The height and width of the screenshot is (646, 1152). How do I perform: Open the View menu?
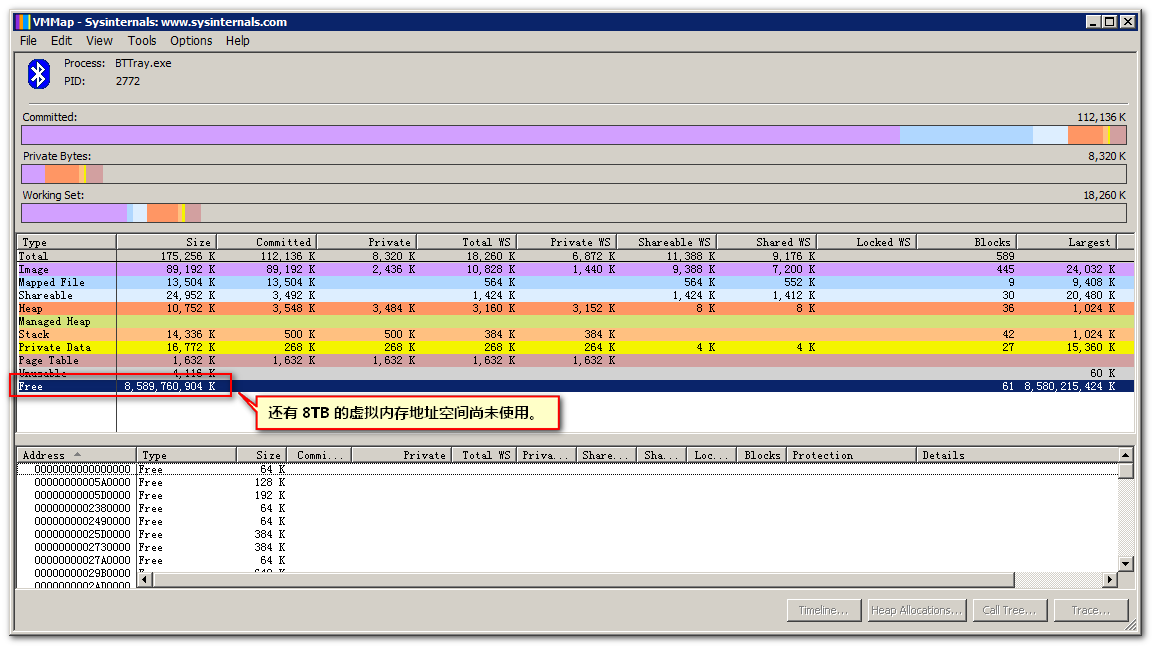pos(99,41)
